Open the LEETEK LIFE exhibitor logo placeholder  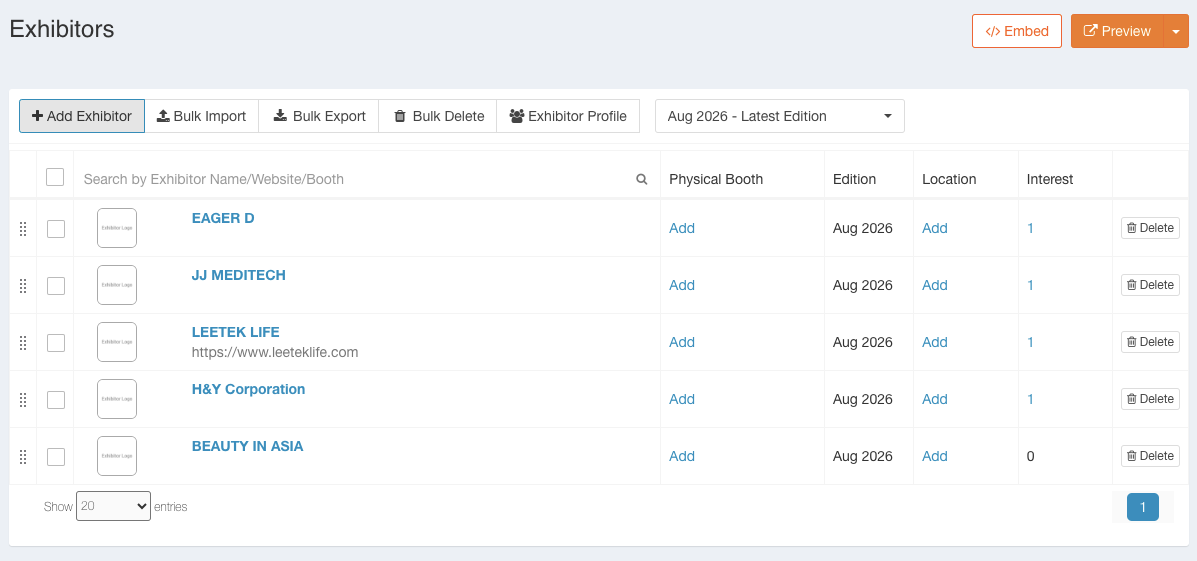(x=117, y=342)
